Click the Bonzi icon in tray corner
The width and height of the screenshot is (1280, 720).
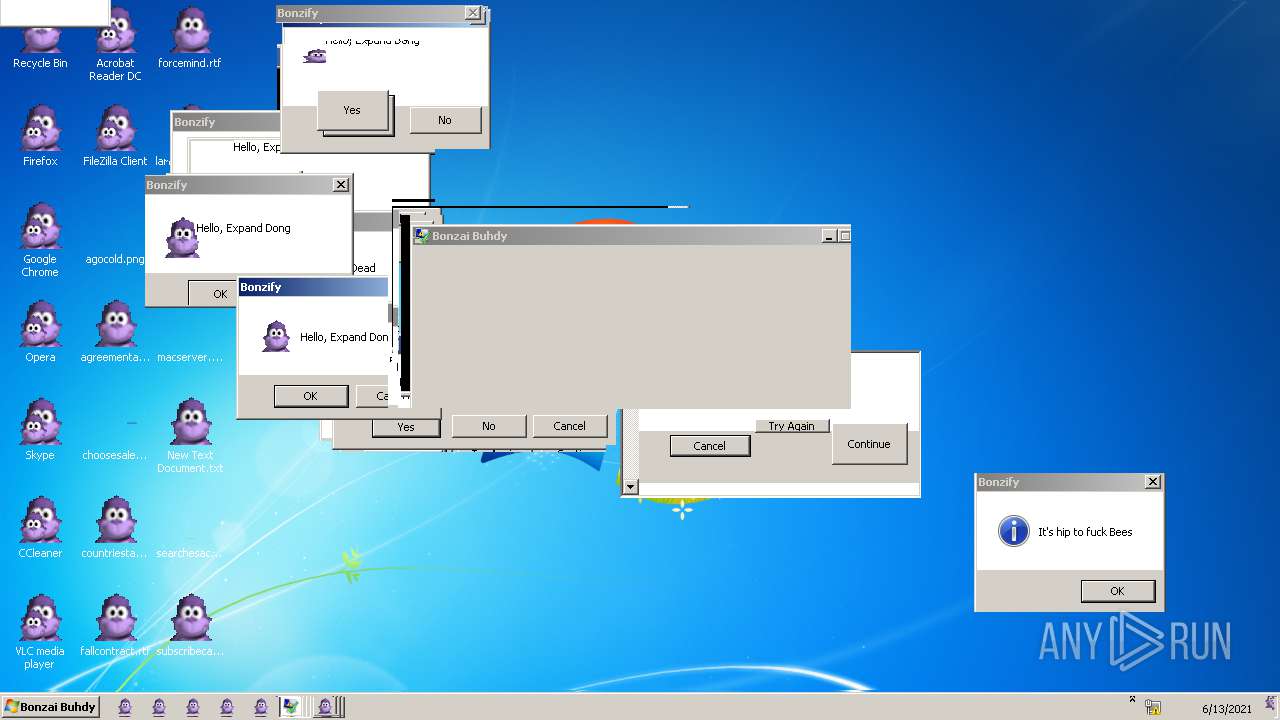pos(1269,703)
